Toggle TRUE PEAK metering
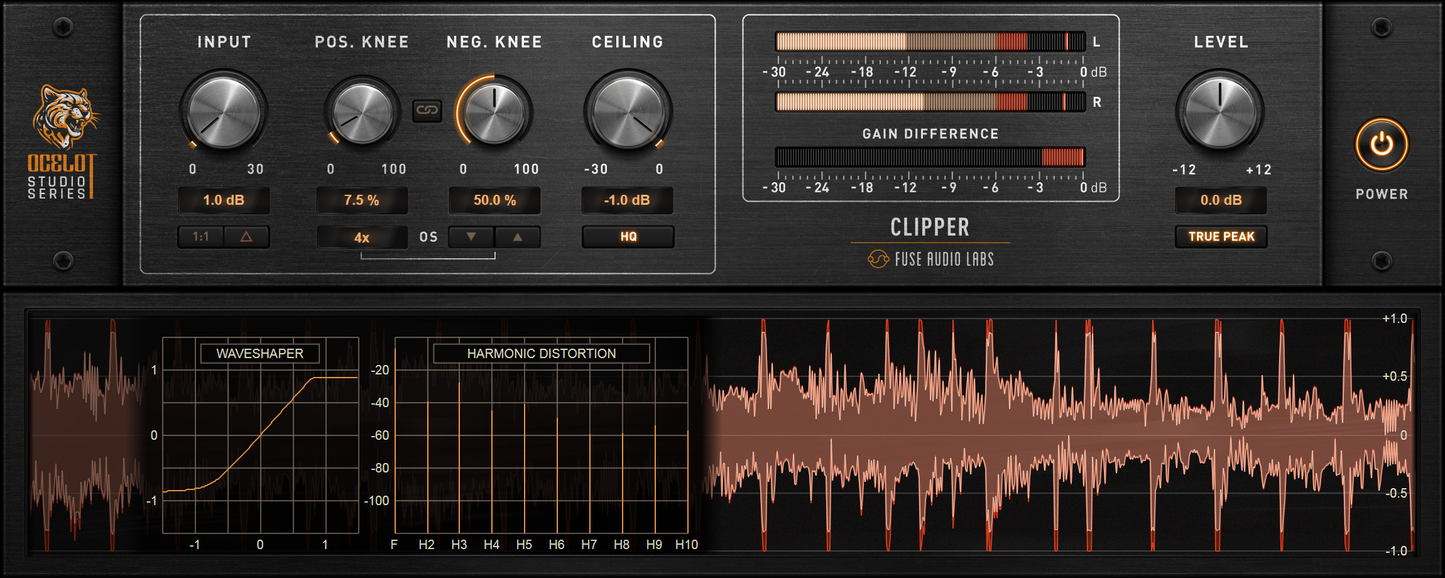The width and height of the screenshot is (1445, 578). tap(1220, 236)
